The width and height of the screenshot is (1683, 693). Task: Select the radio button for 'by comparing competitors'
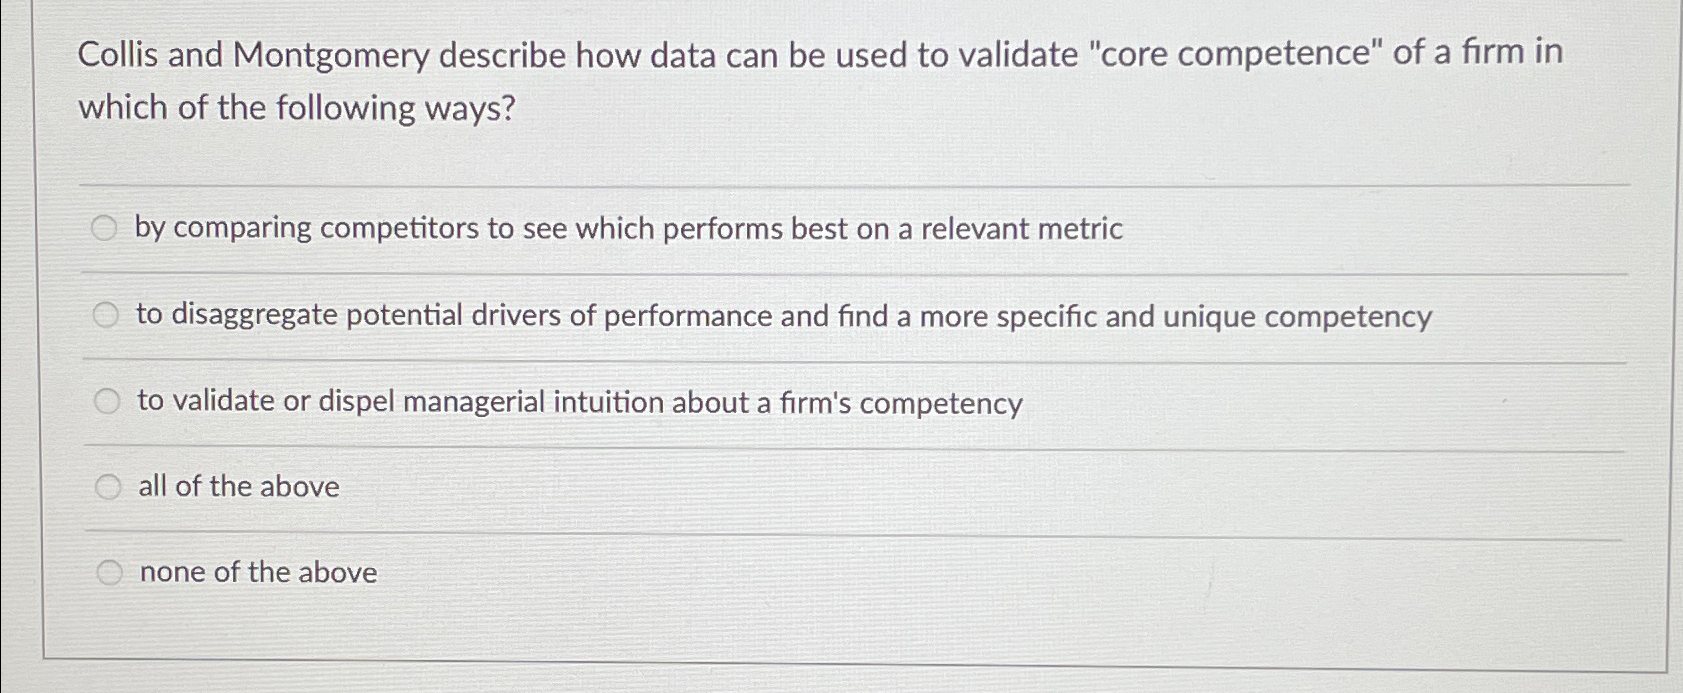point(107,228)
